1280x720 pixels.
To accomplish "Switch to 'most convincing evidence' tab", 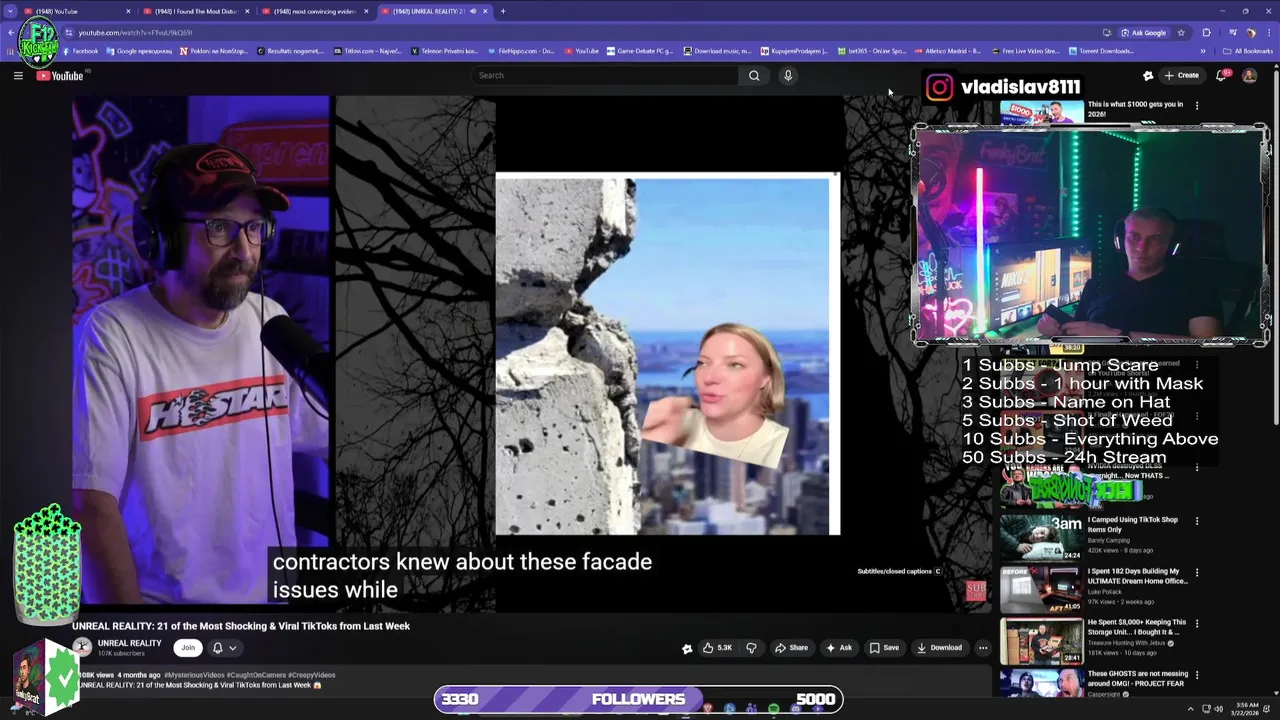I will tap(314, 11).
